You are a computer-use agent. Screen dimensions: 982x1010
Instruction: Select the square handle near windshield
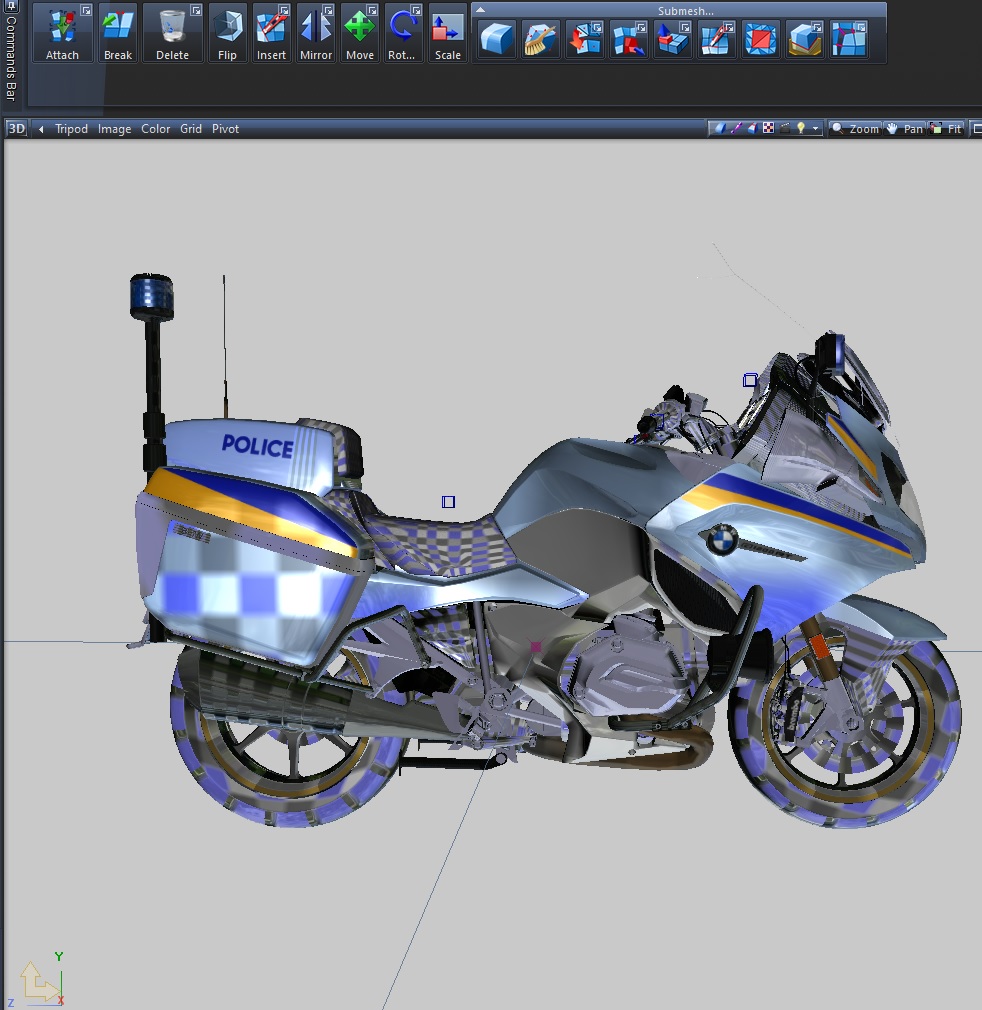[x=750, y=380]
